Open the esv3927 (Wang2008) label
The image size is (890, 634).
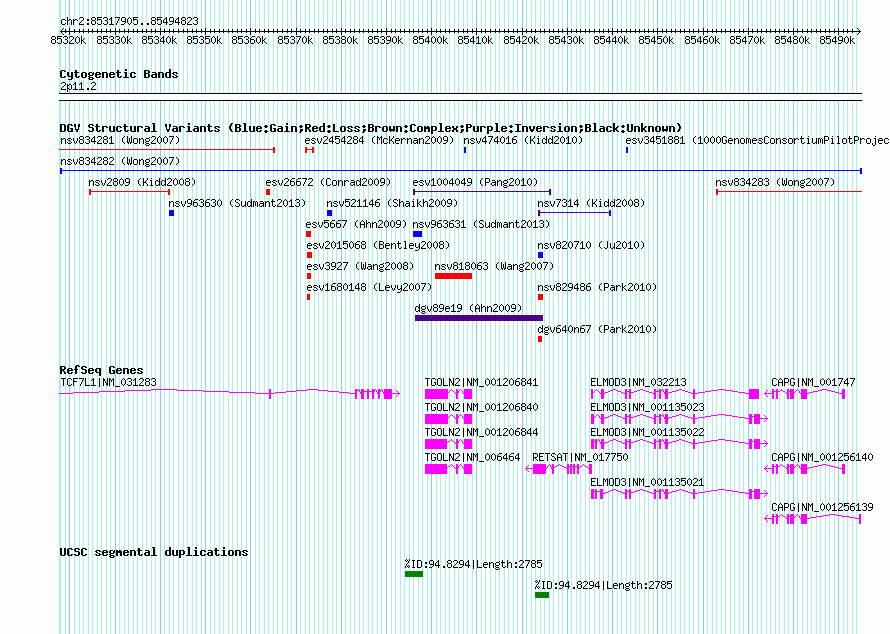click(x=360, y=266)
